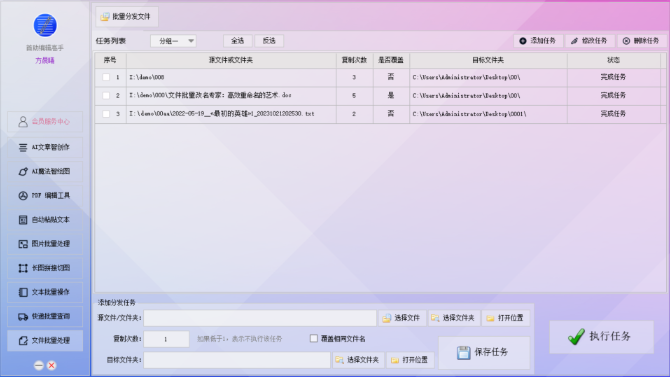Click the copy count 5 in row 2
Image resolution: width=670 pixels, height=377 pixels.
(x=354, y=96)
